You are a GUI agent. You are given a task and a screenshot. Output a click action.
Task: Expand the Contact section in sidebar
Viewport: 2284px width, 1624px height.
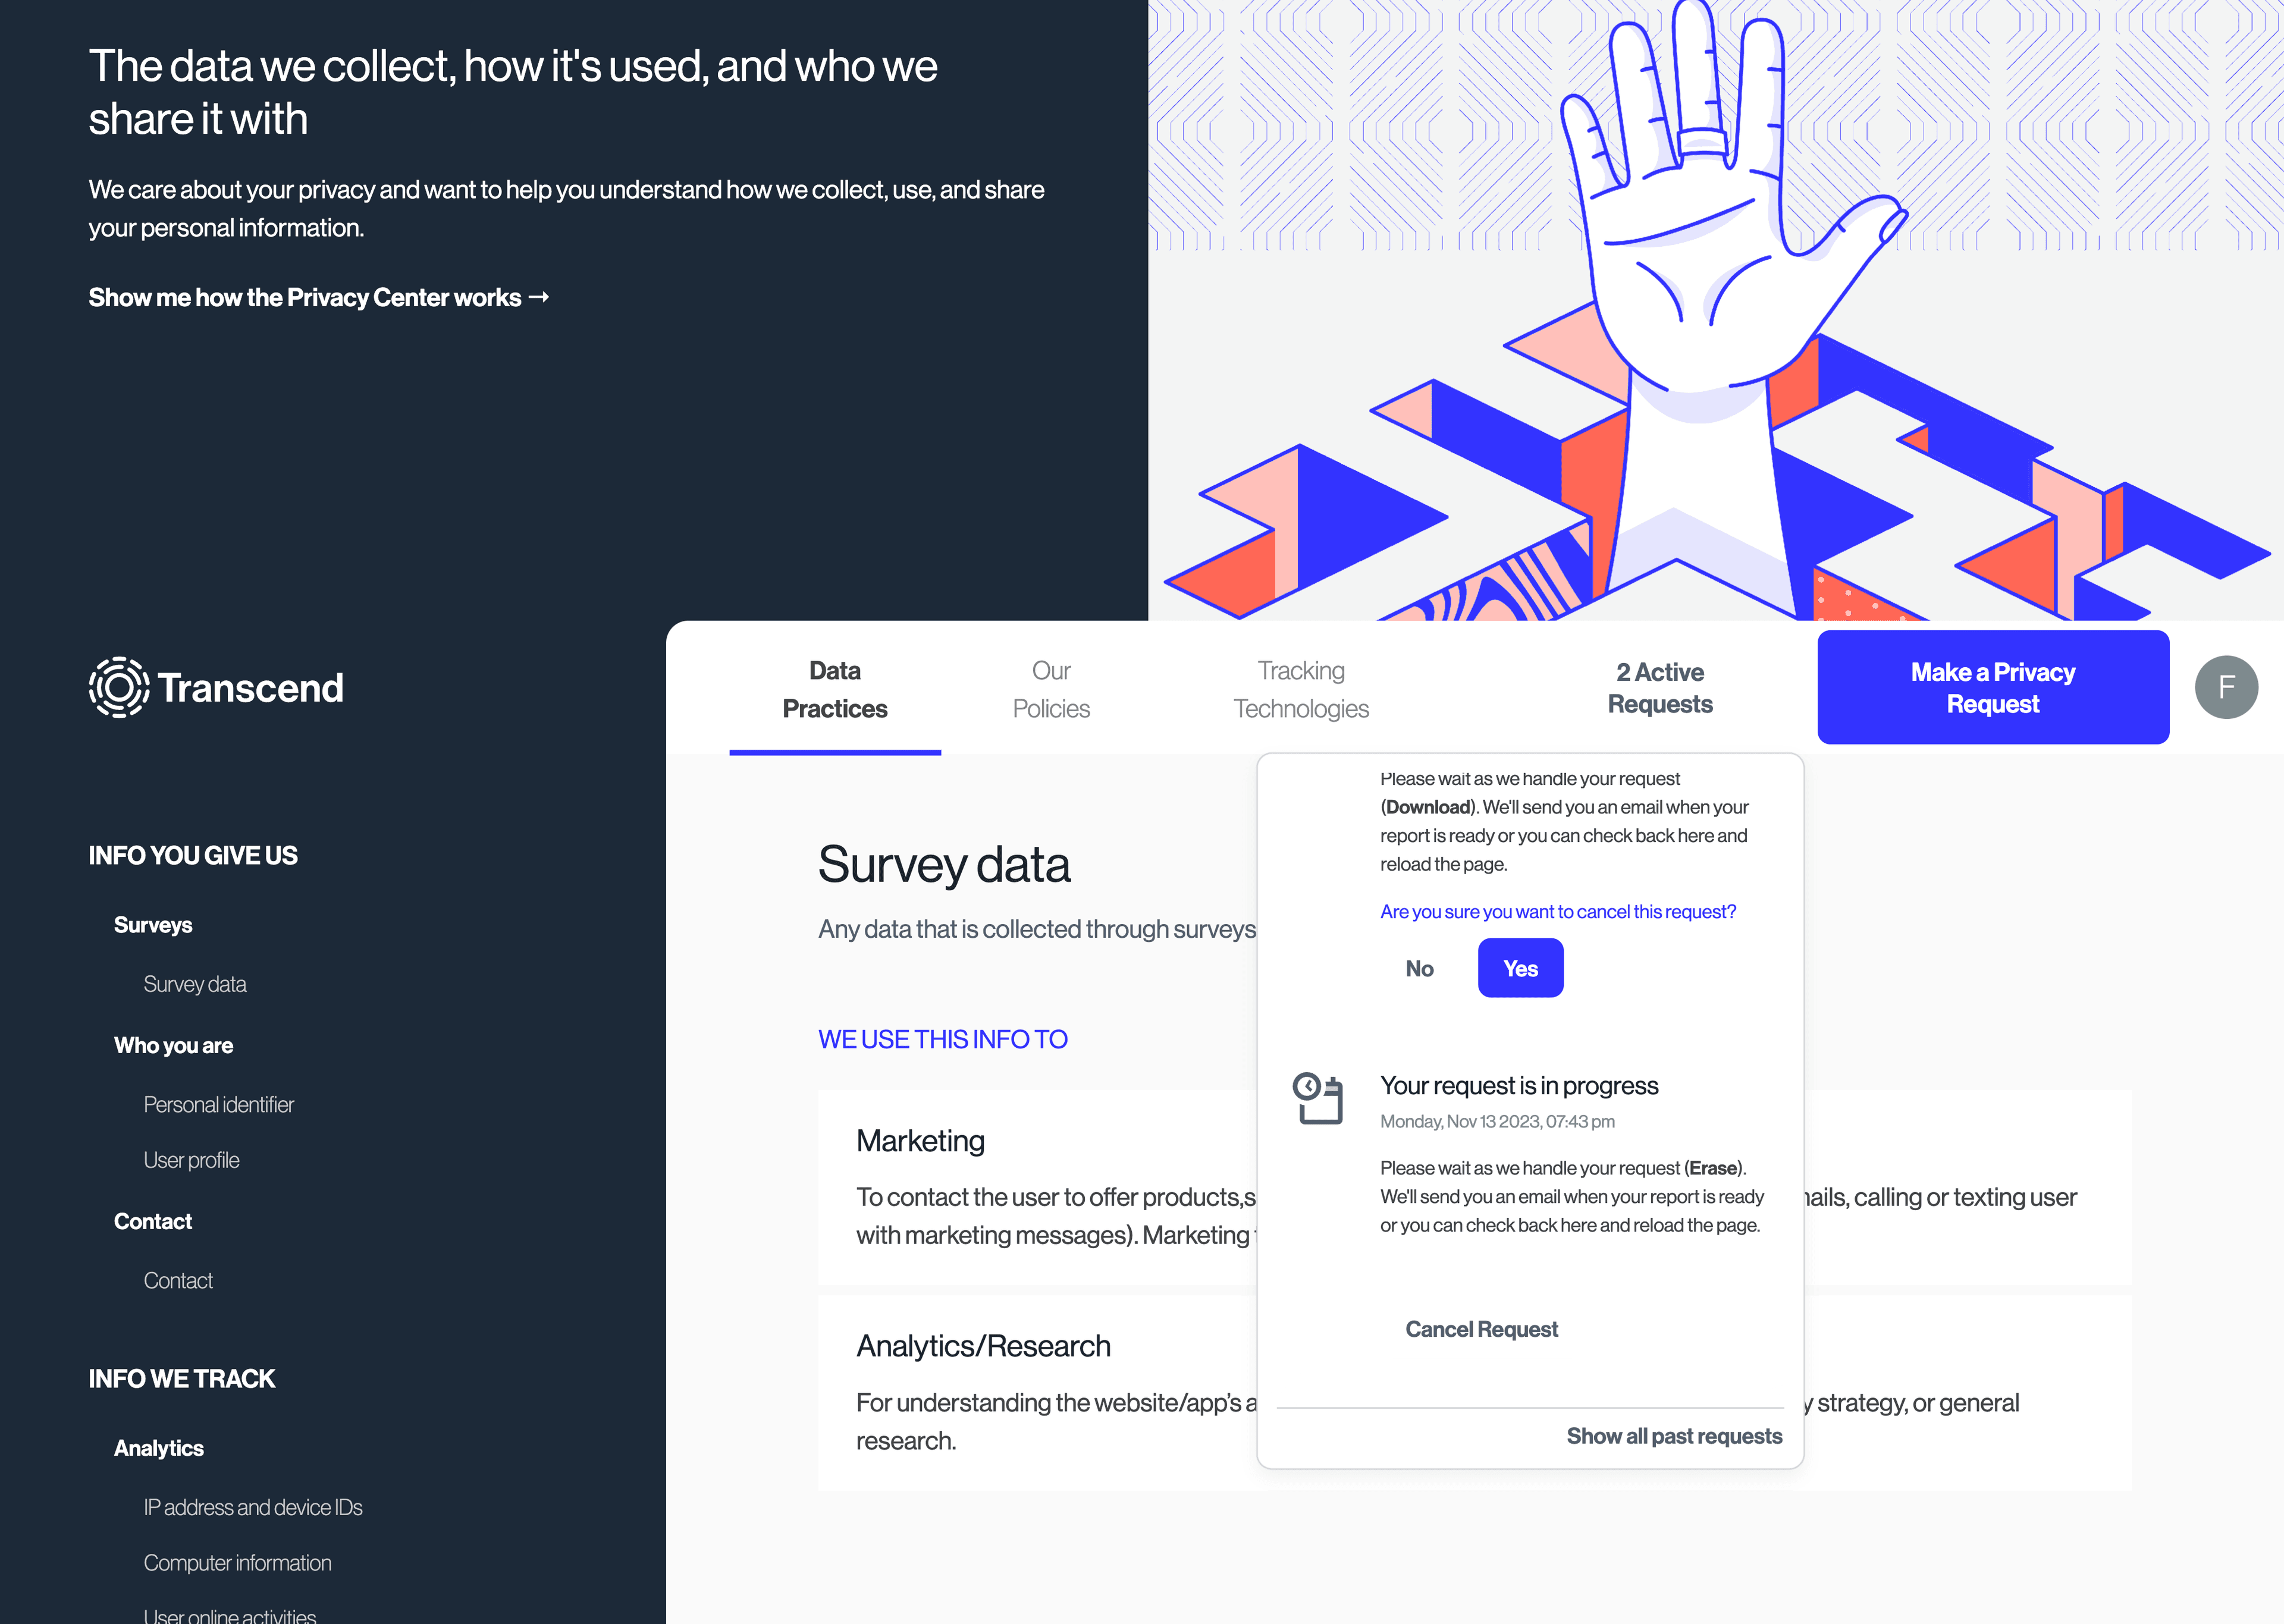point(153,1220)
